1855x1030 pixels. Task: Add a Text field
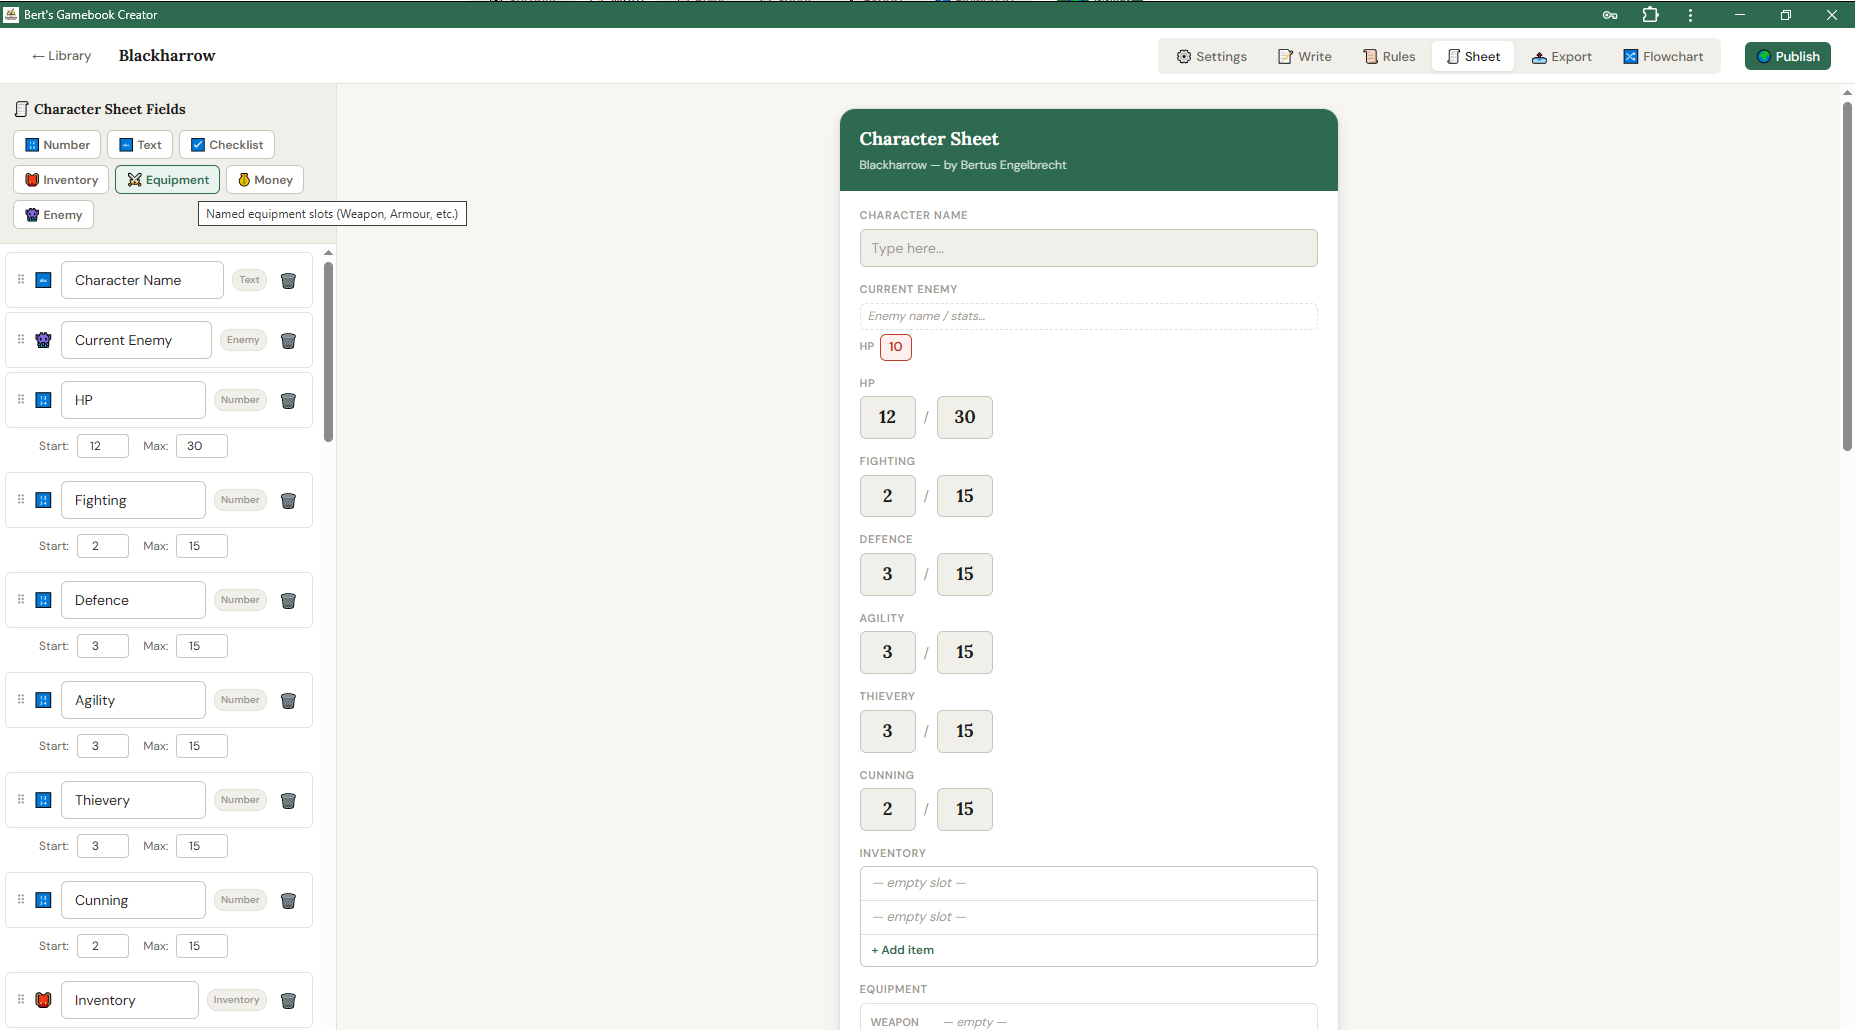pos(140,144)
